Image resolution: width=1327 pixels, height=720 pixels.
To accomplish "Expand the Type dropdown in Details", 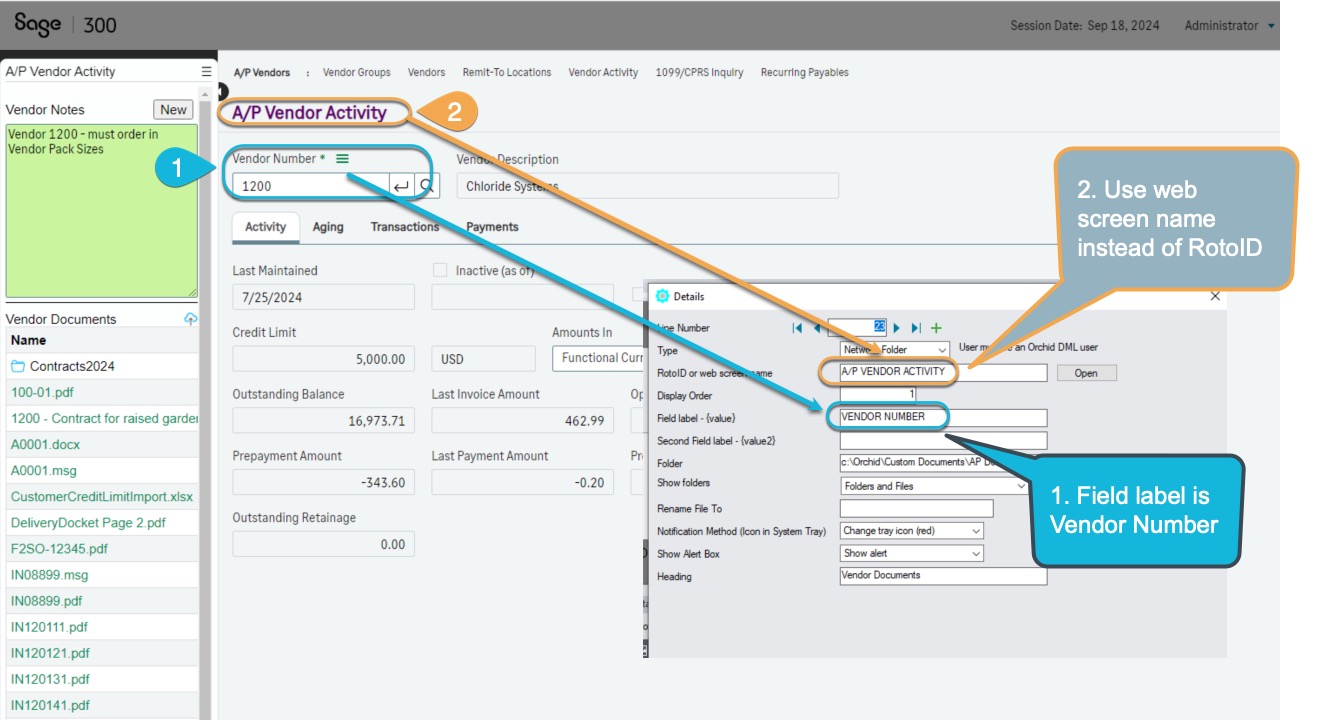I will pyautogui.click(x=941, y=350).
